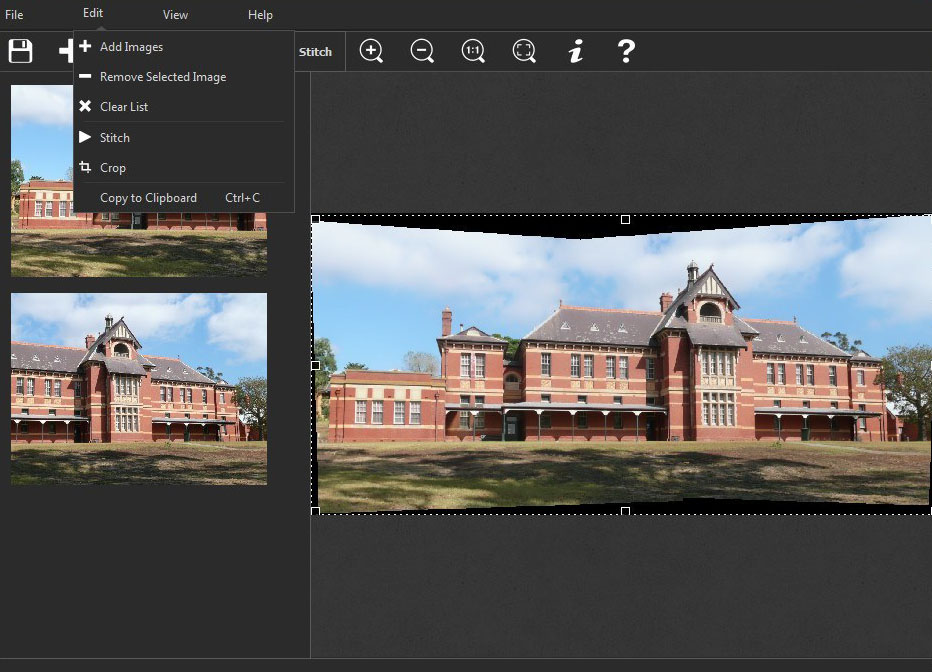Open the View menu

[175, 15]
